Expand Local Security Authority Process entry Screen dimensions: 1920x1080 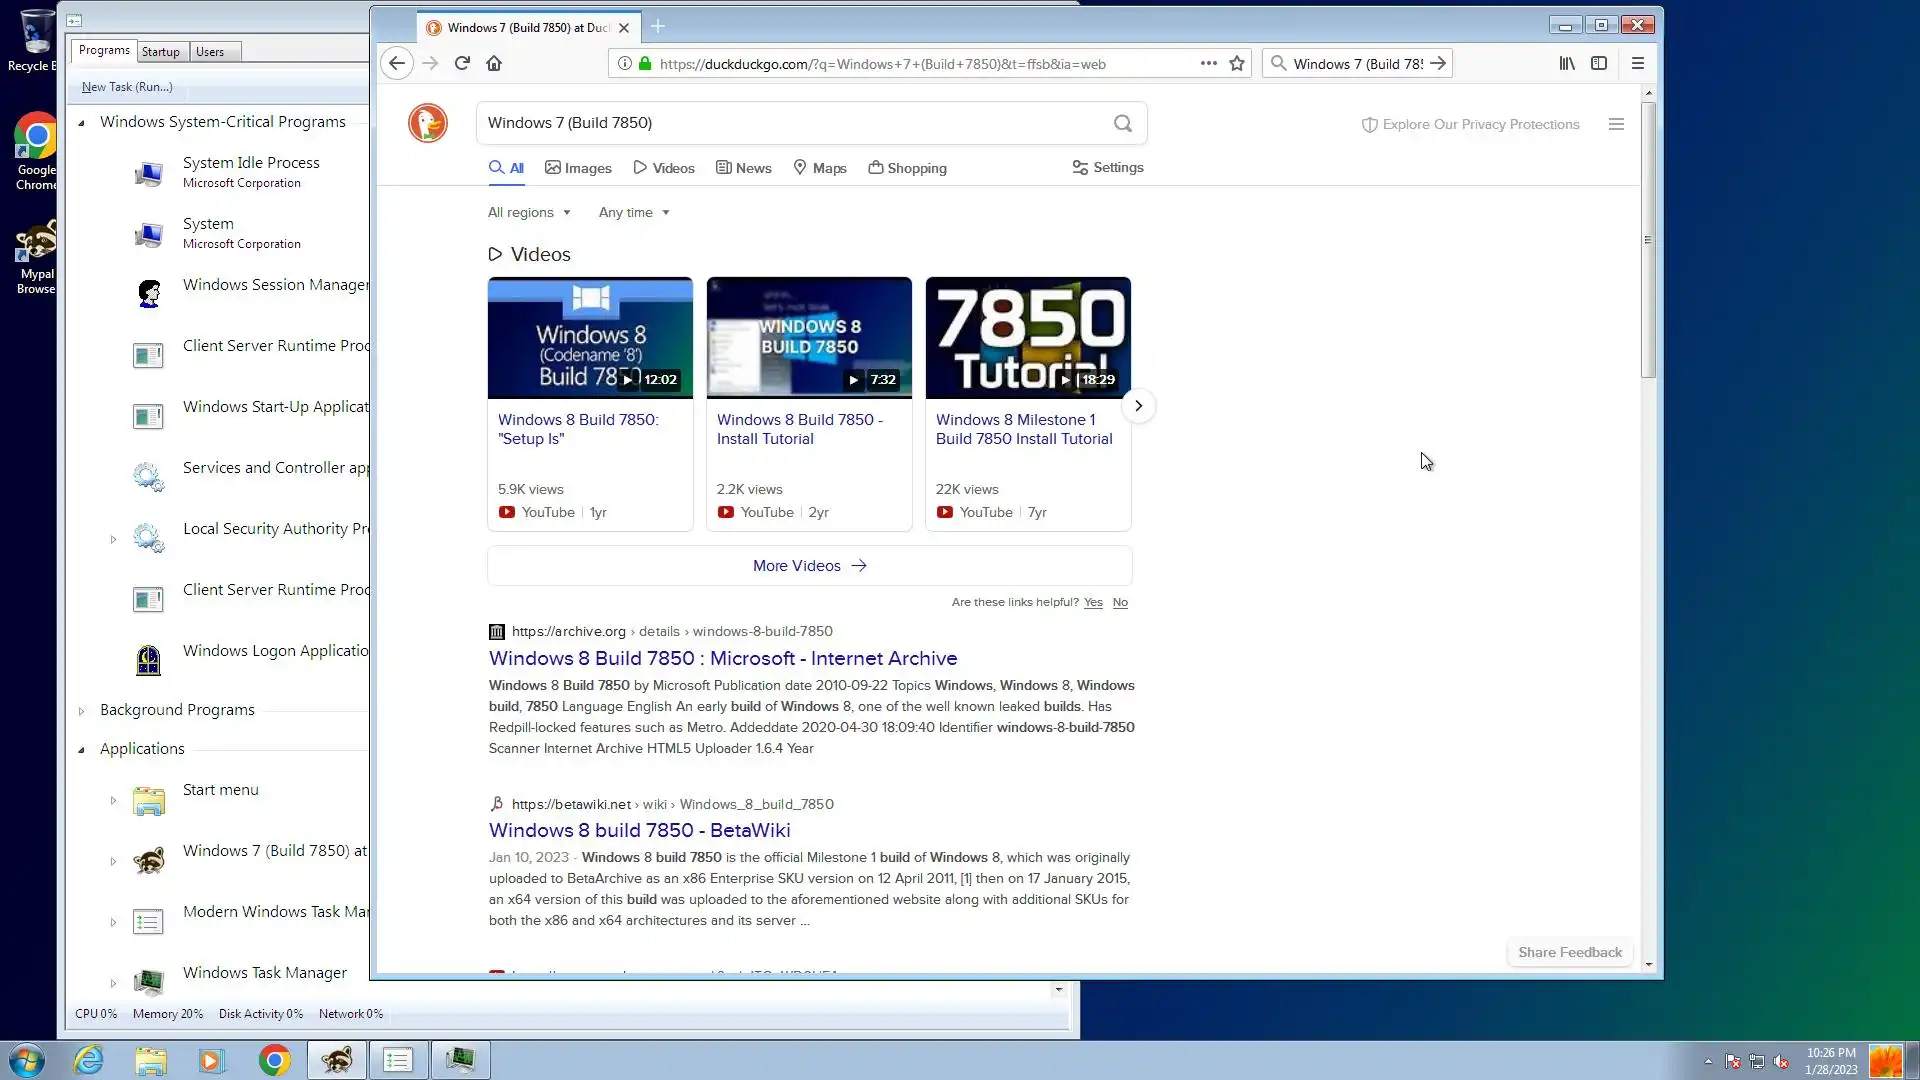coord(113,539)
